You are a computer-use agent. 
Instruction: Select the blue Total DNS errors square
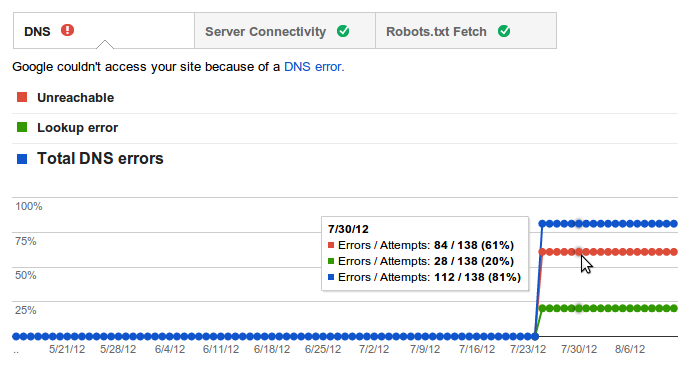(x=22, y=159)
